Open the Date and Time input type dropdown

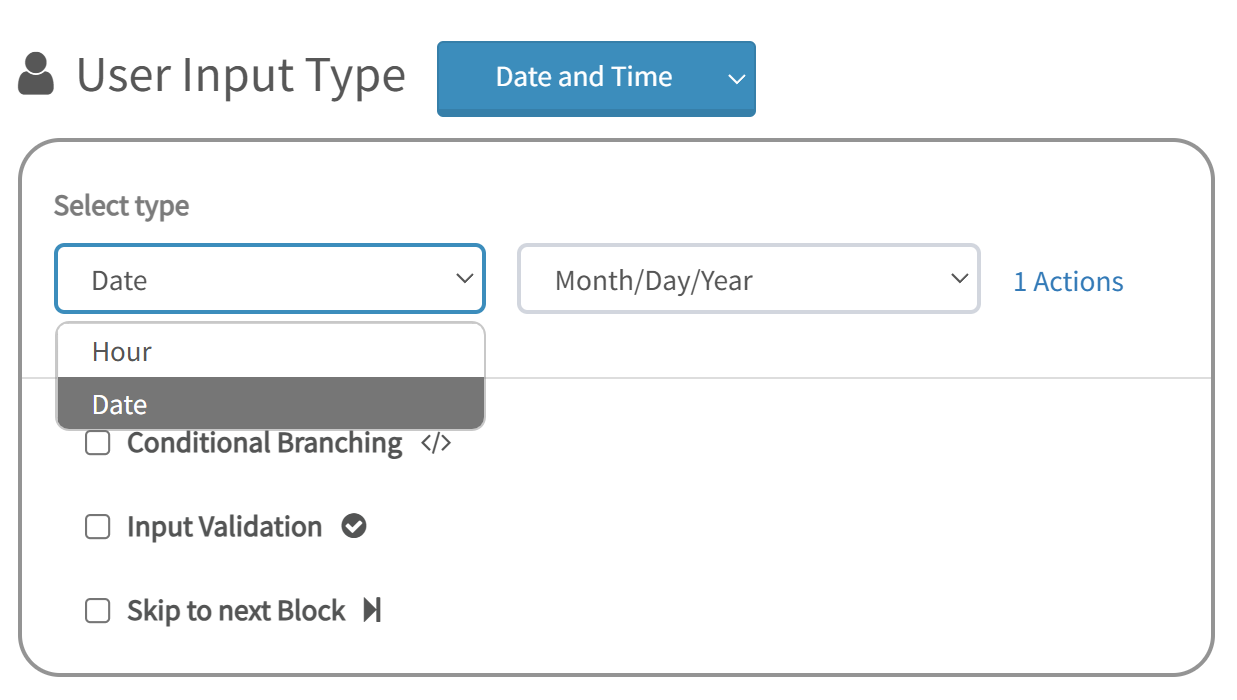pyautogui.click(x=596, y=78)
